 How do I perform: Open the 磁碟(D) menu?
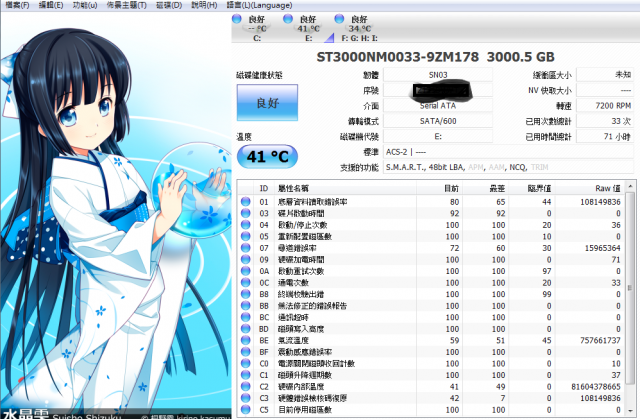tap(169, 5)
